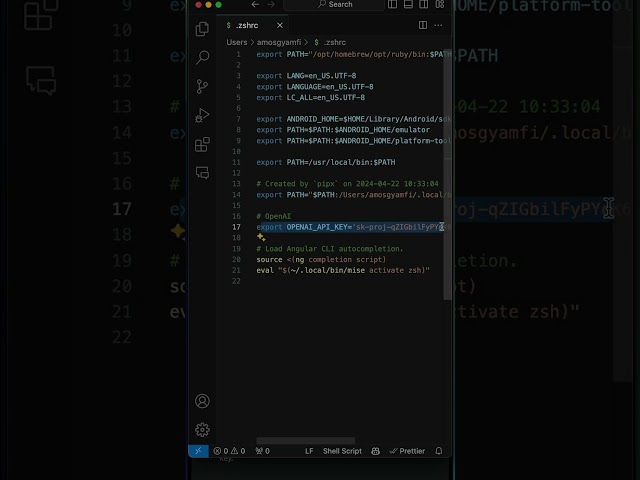Open the Copilot status icon
The image size is (640, 480).
tap(376, 451)
